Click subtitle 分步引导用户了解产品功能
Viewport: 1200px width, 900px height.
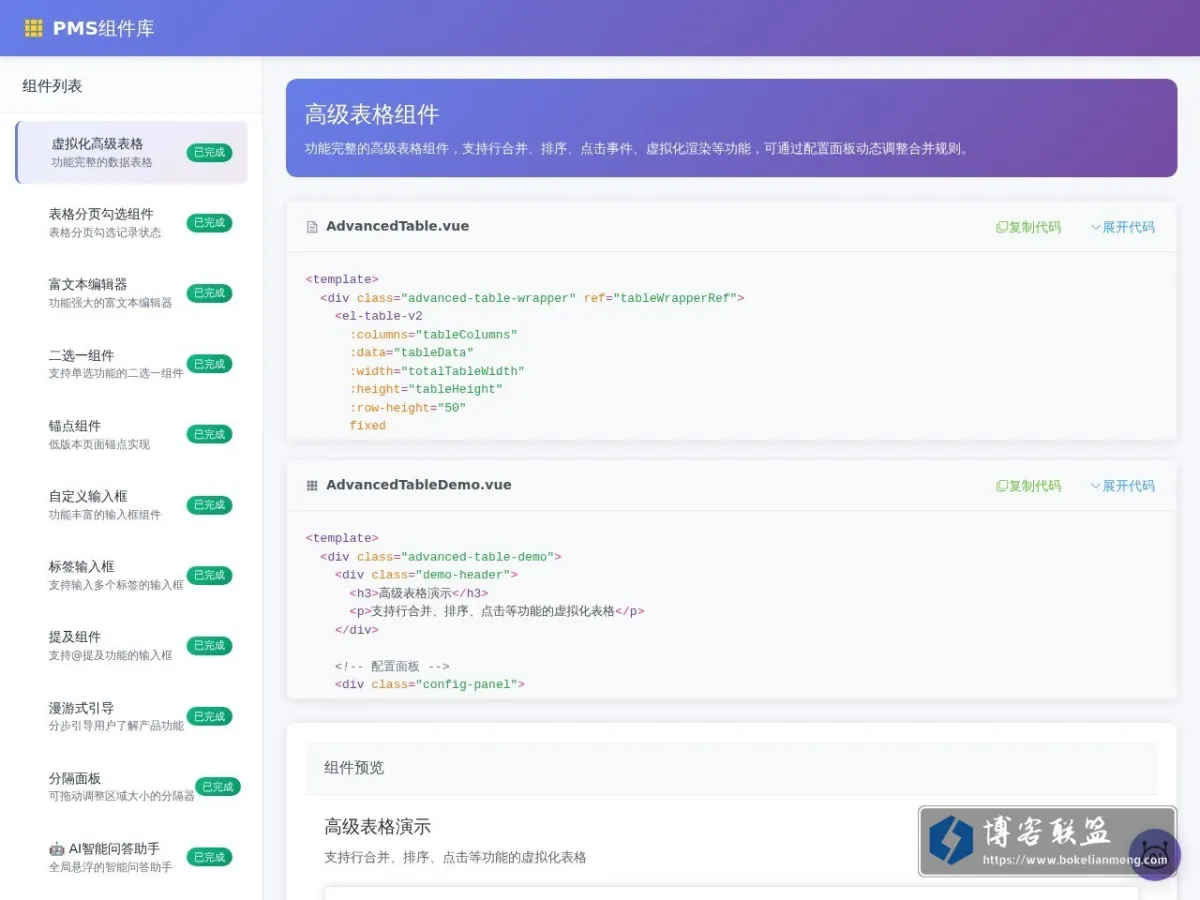tap(116, 726)
